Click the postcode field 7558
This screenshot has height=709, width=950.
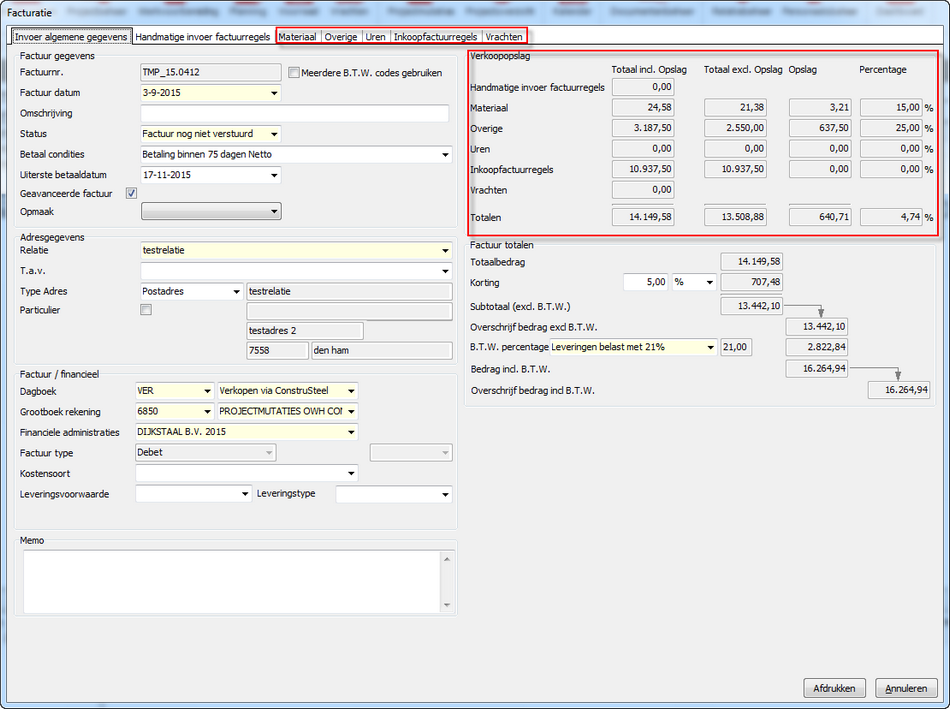[277, 350]
